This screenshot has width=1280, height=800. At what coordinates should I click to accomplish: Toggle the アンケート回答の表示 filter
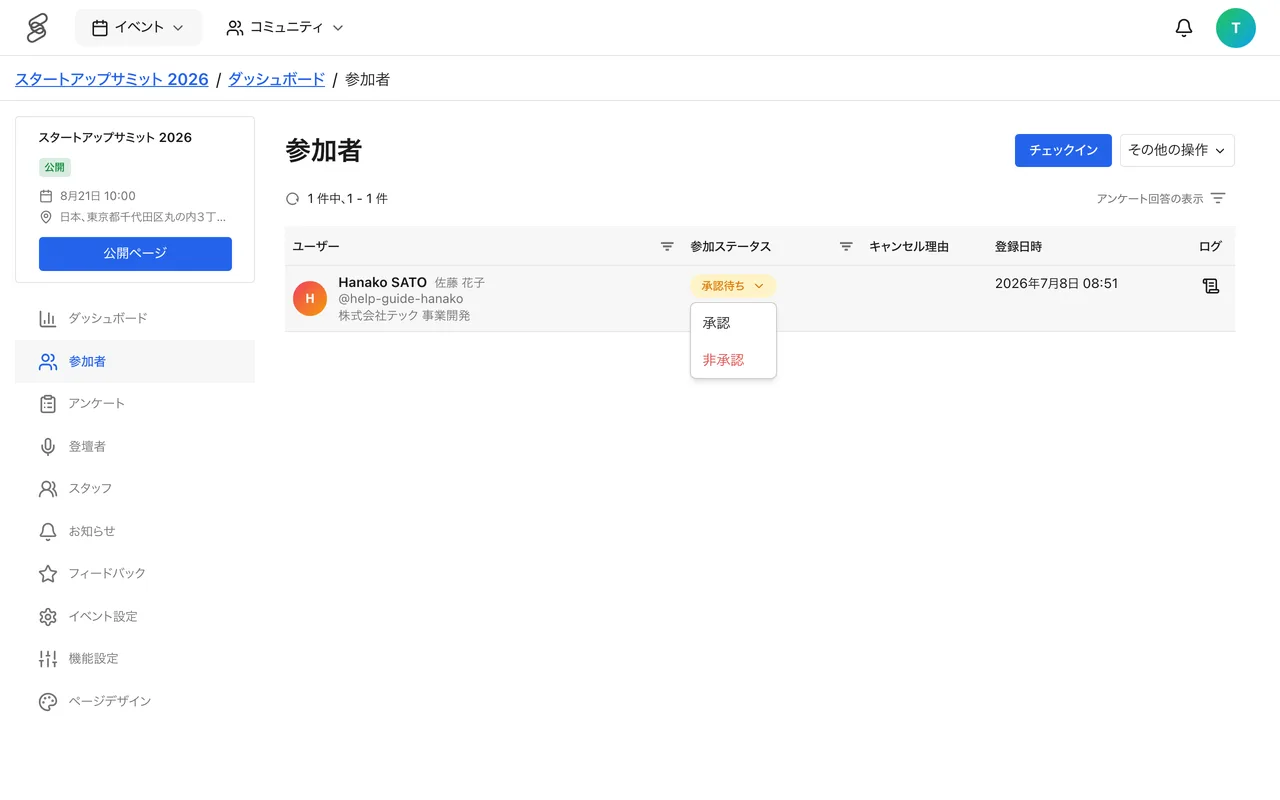pos(1160,199)
